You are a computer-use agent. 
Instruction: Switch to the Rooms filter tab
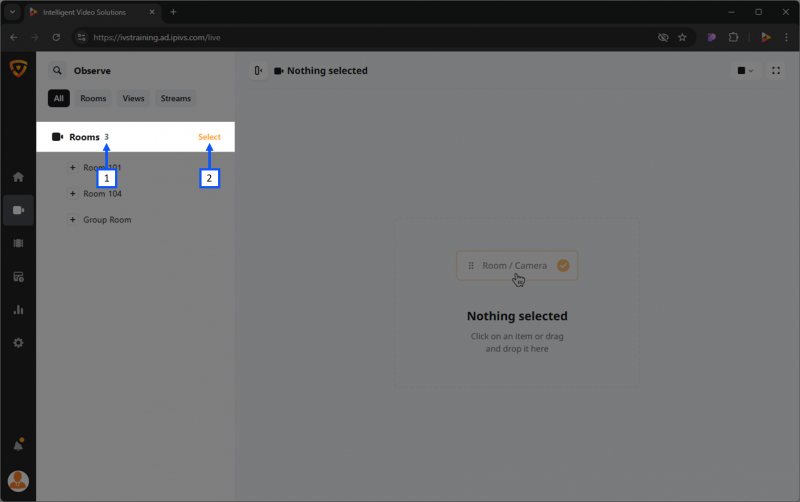(x=93, y=98)
